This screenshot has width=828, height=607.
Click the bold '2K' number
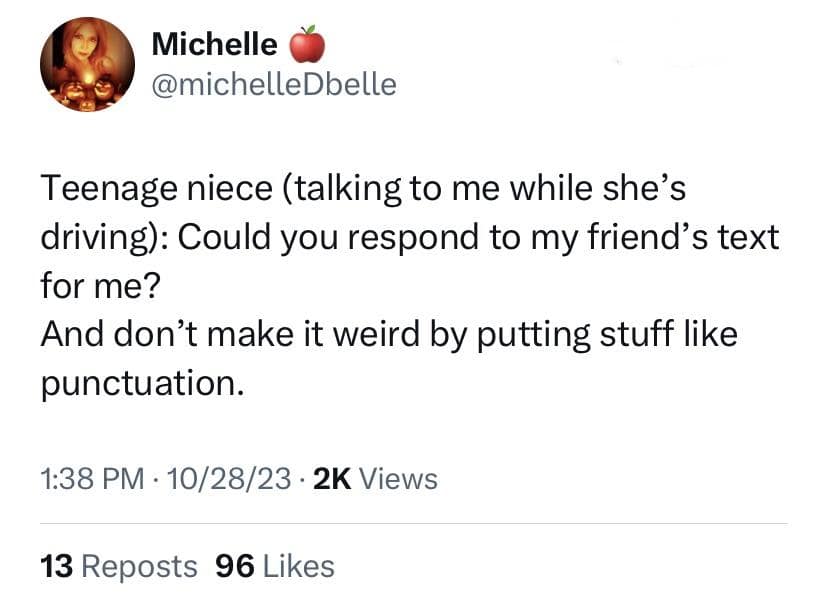(332, 479)
